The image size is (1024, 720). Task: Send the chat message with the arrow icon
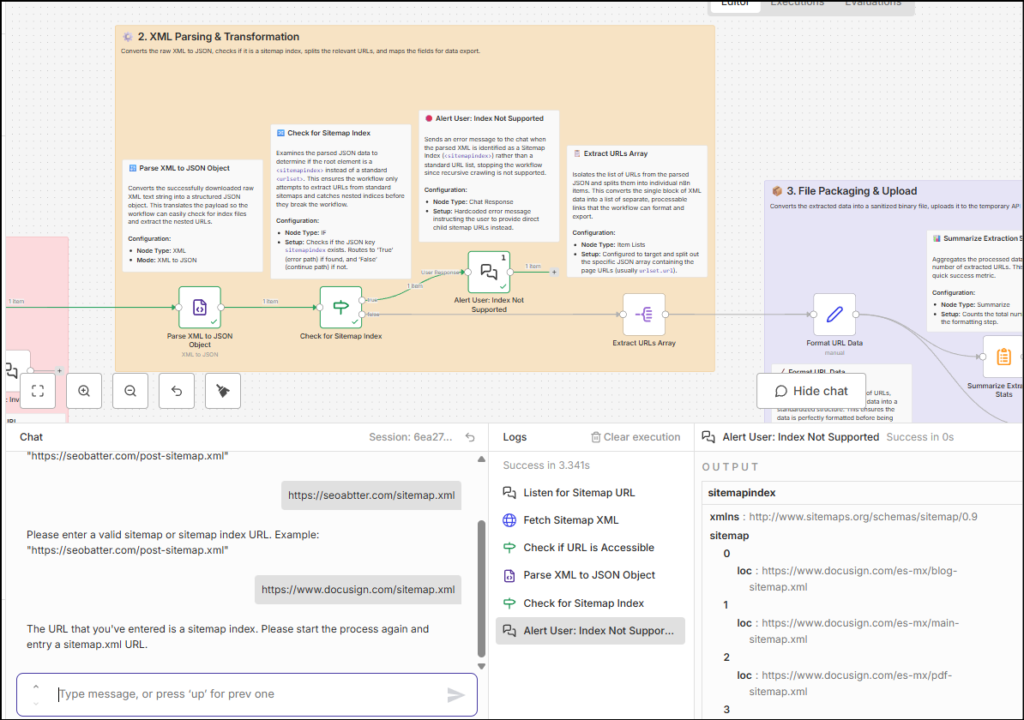pos(455,695)
